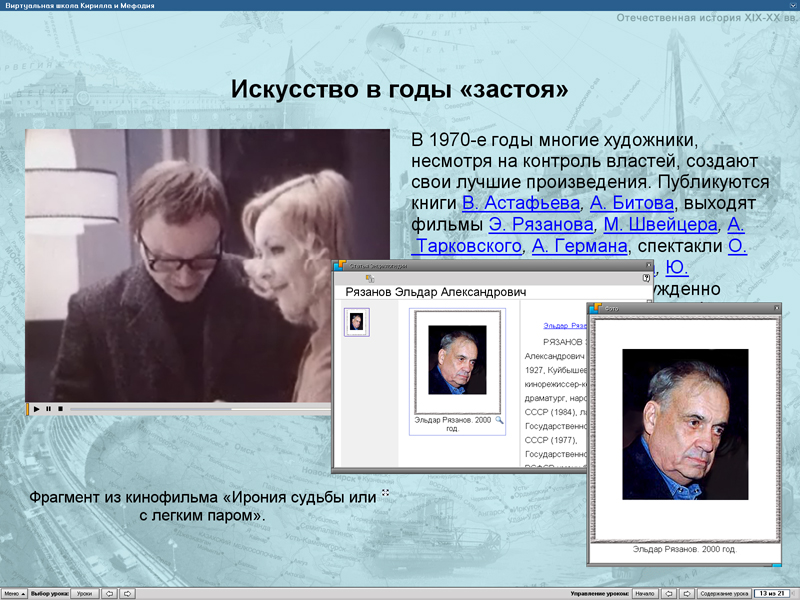Click the previous-lesson arrow next to Начало
Viewport: 800px width, 600px height.
pos(669,592)
